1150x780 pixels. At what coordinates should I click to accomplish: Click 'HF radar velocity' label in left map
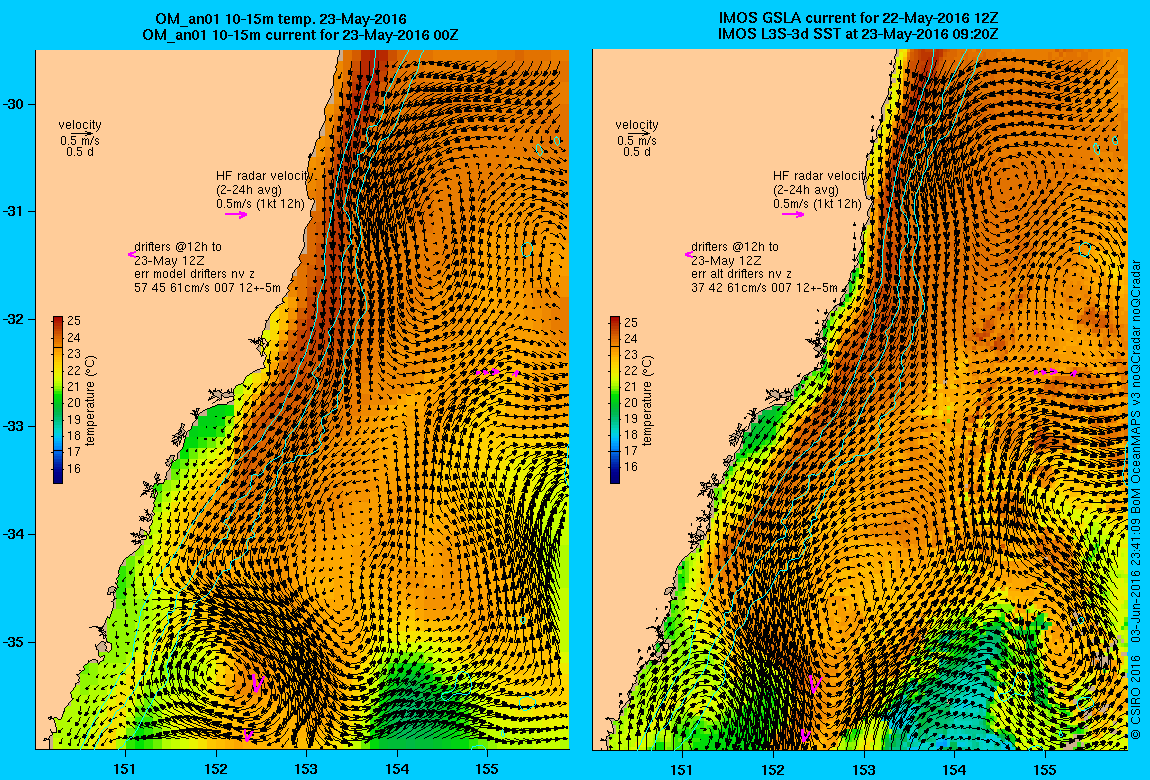pyautogui.click(x=264, y=176)
